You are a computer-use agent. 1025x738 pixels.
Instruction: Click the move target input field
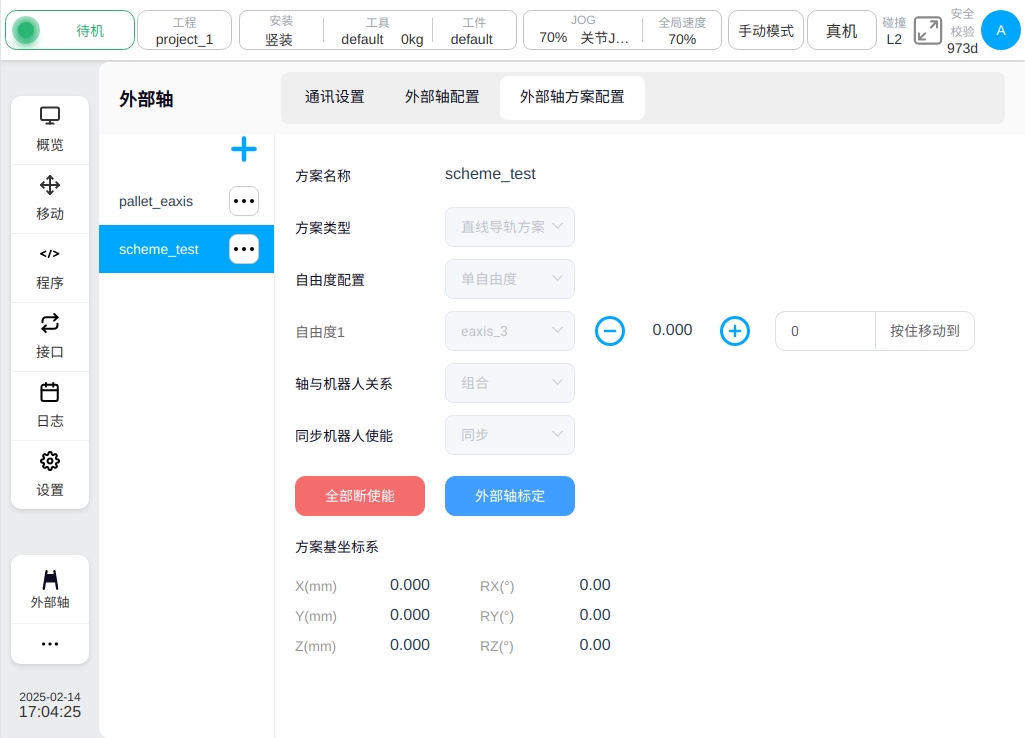(825, 331)
